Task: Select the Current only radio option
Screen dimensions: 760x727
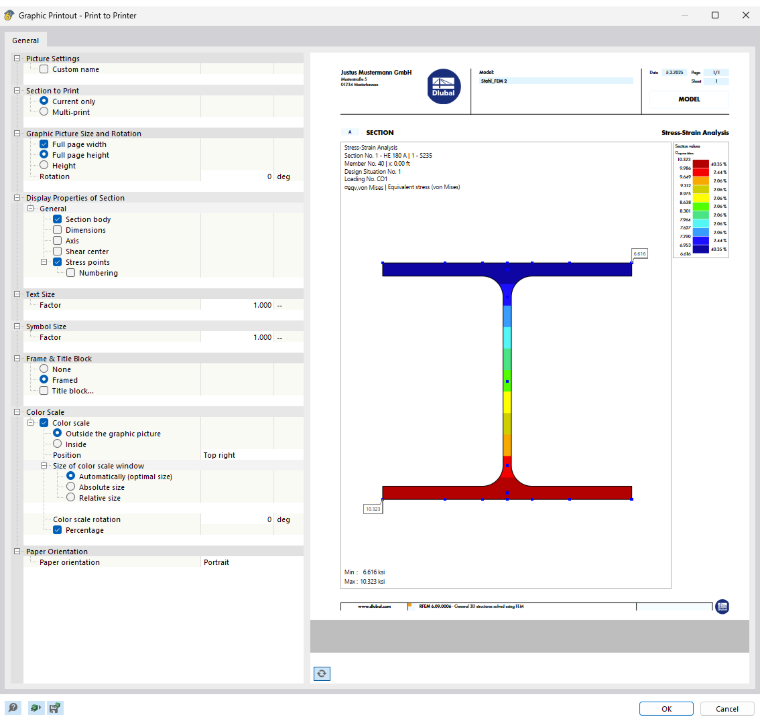Action: click(44, 101)
